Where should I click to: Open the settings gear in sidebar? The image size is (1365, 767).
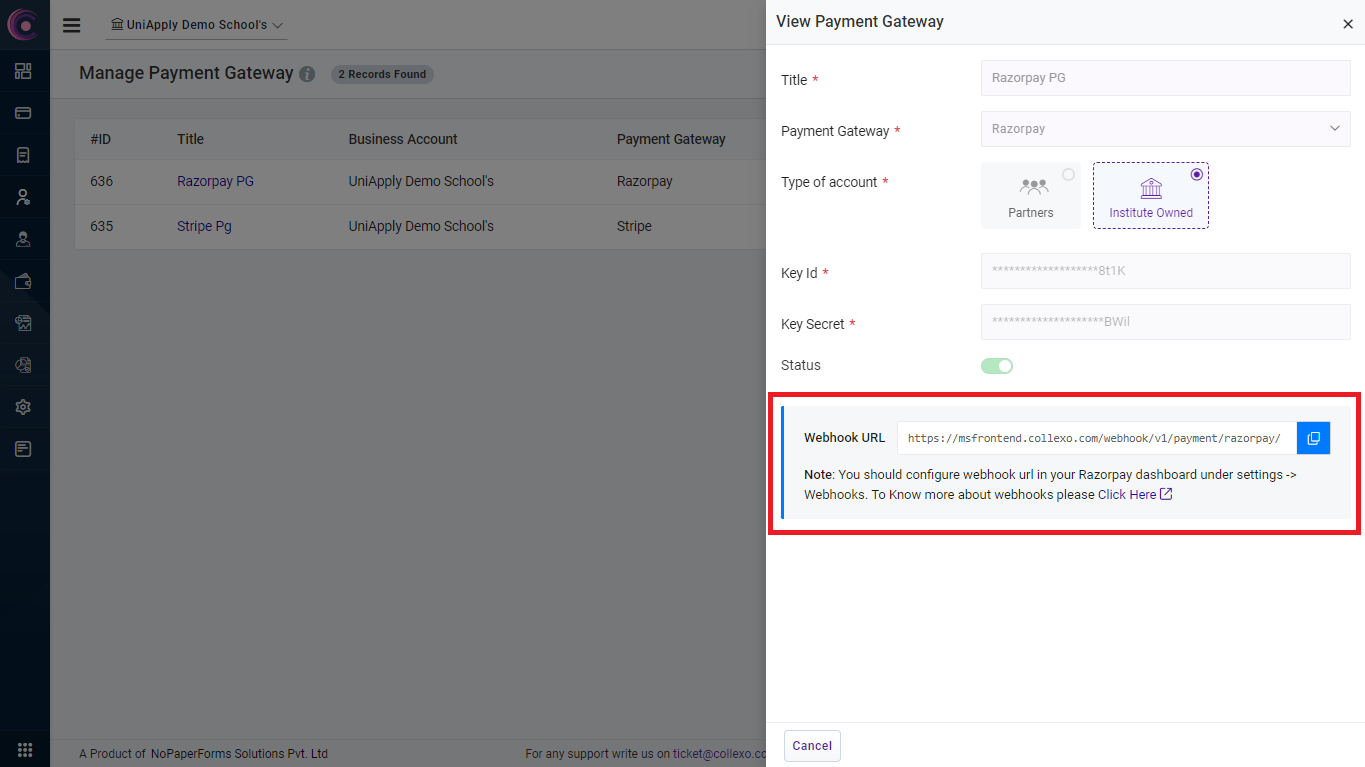pyautogui.click(x=23, y=407)
